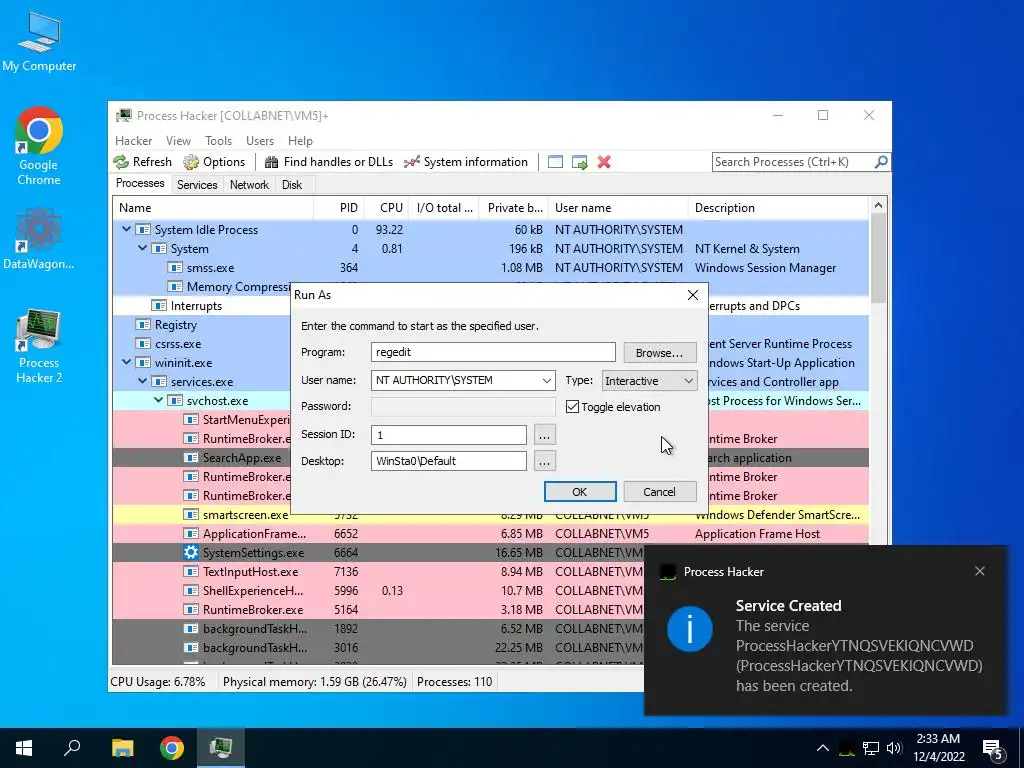Show hidden tray icons chevron
The image size is (1024, 768).
click(822, 748)
